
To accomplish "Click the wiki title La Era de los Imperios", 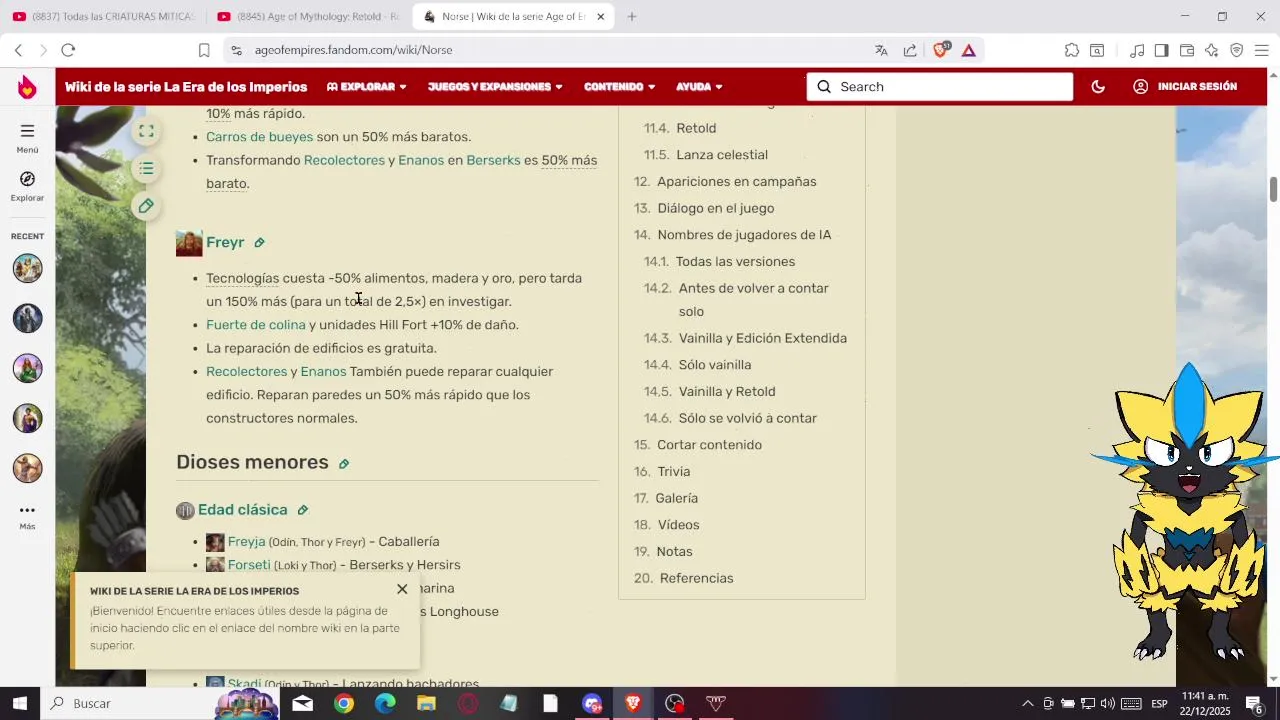I will click(x=186, y=87).
